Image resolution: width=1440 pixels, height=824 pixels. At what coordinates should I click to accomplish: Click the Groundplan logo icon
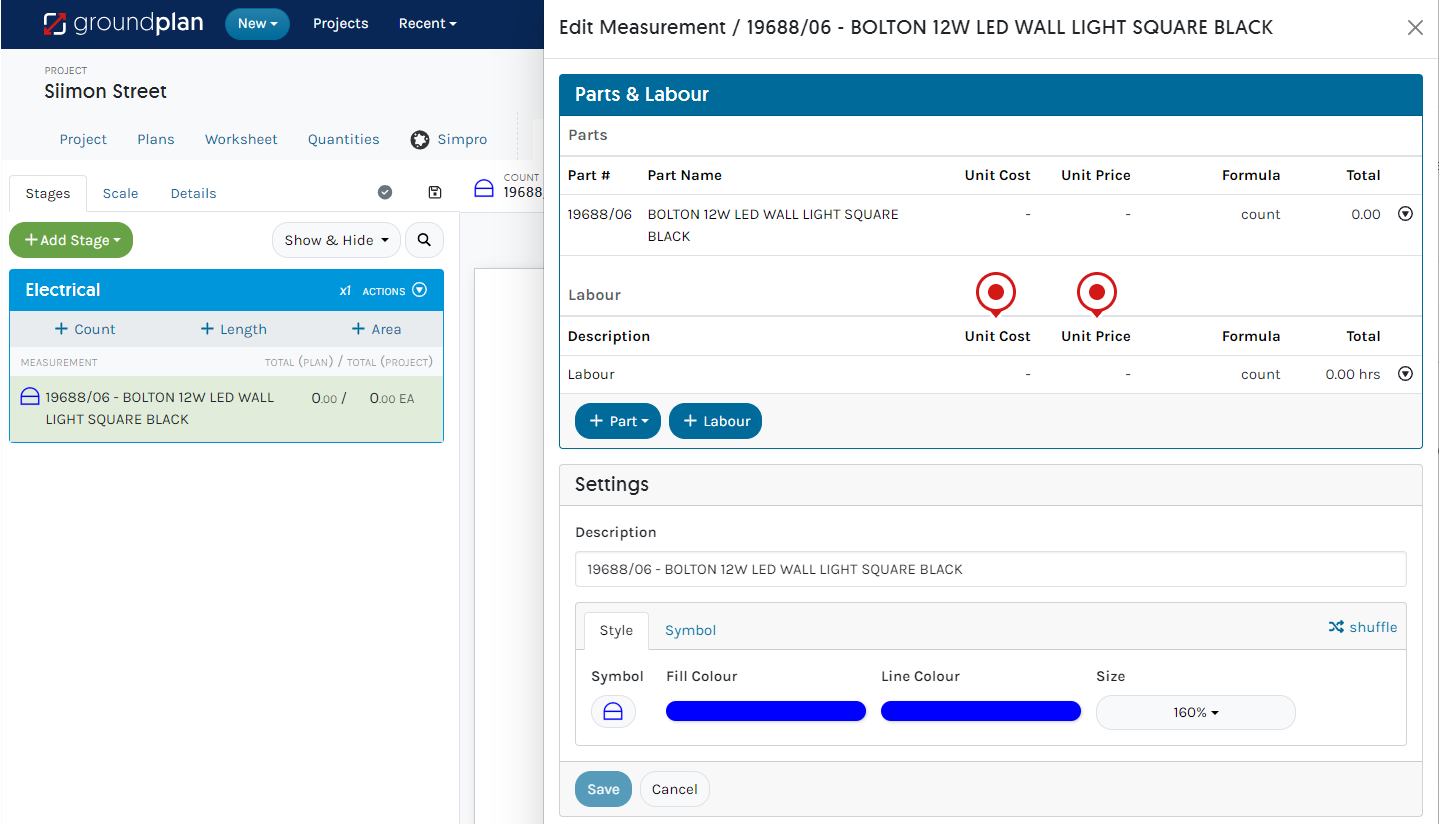(55, 24)
